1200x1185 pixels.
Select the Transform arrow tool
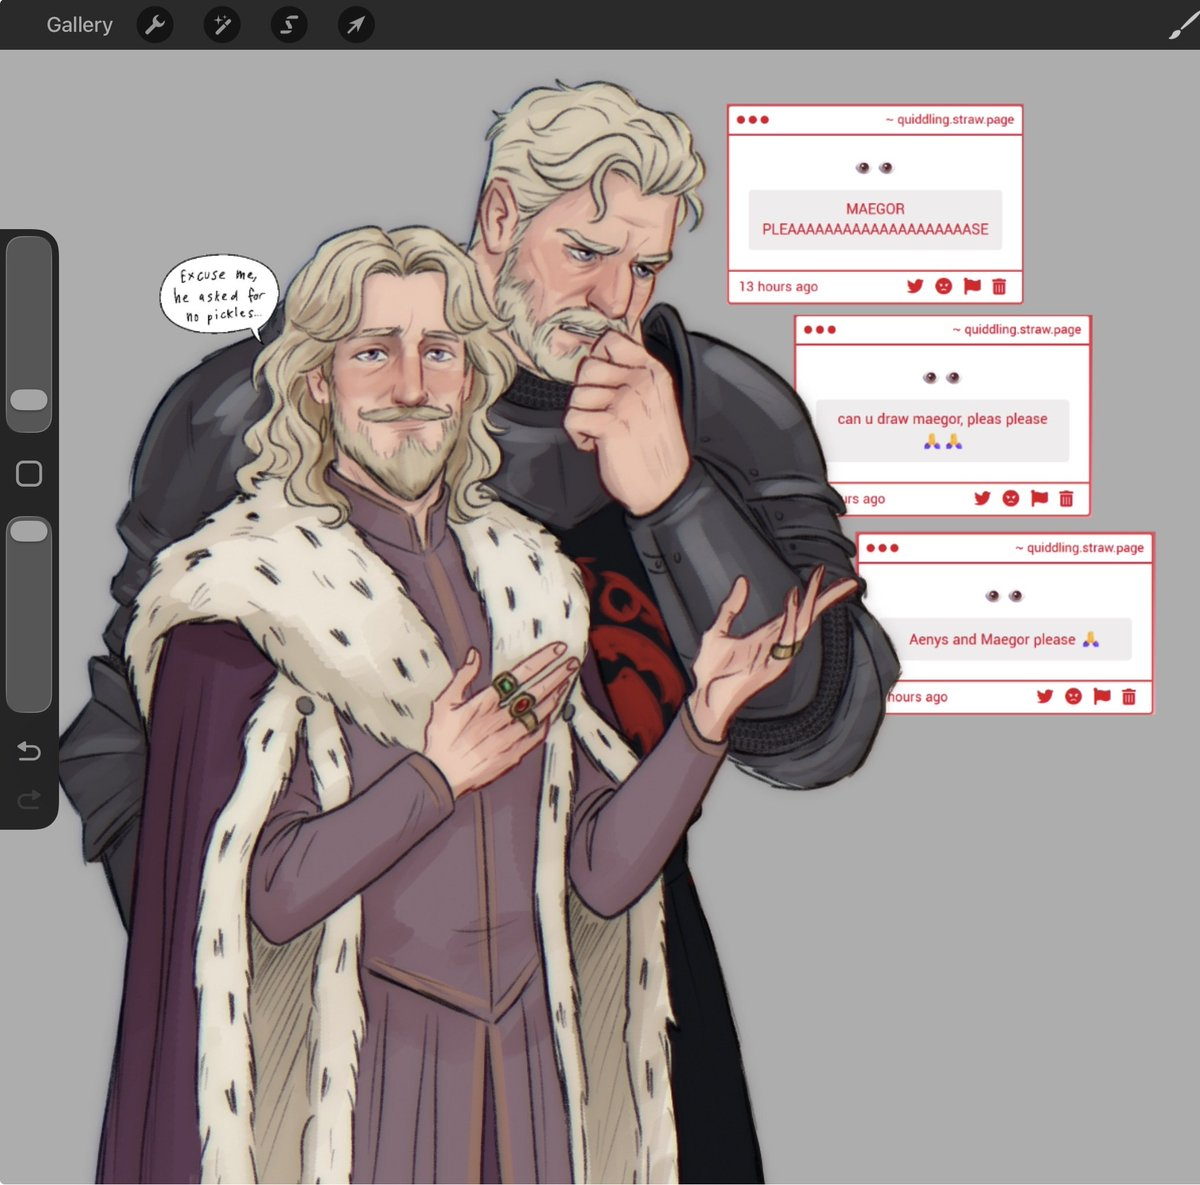[x=356, y=25]
